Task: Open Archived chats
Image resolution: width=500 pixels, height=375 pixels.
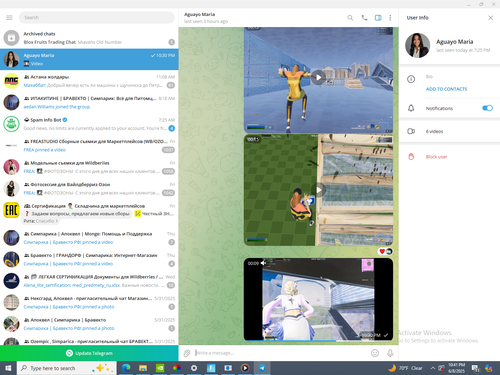Action: click(89, 38)
